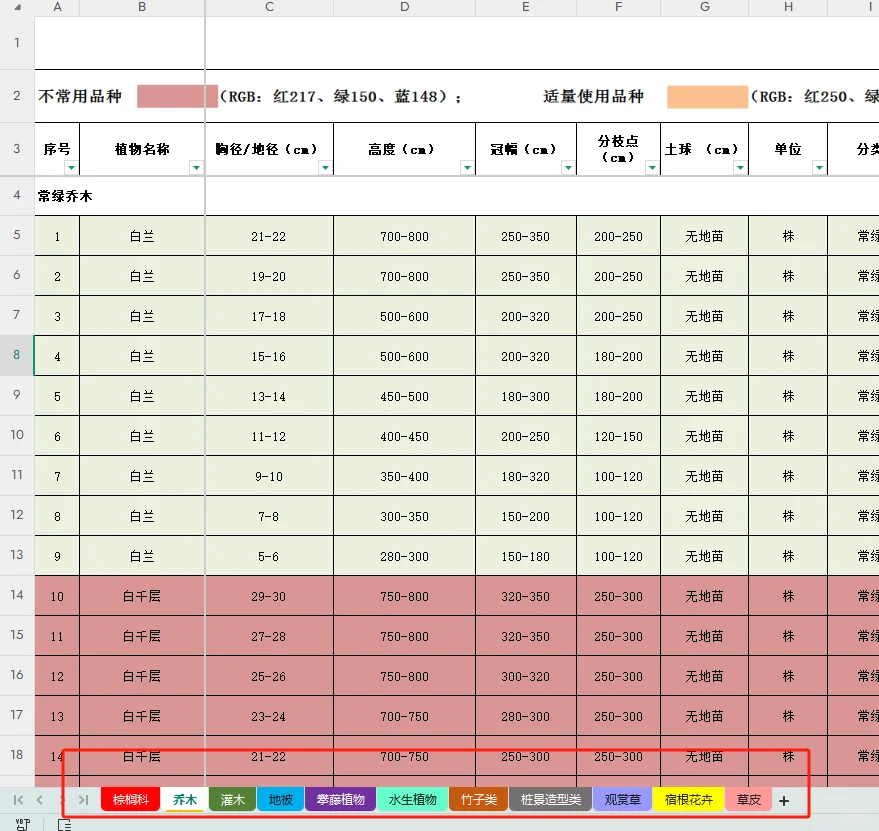Select column F header

(x=618, y=7)
